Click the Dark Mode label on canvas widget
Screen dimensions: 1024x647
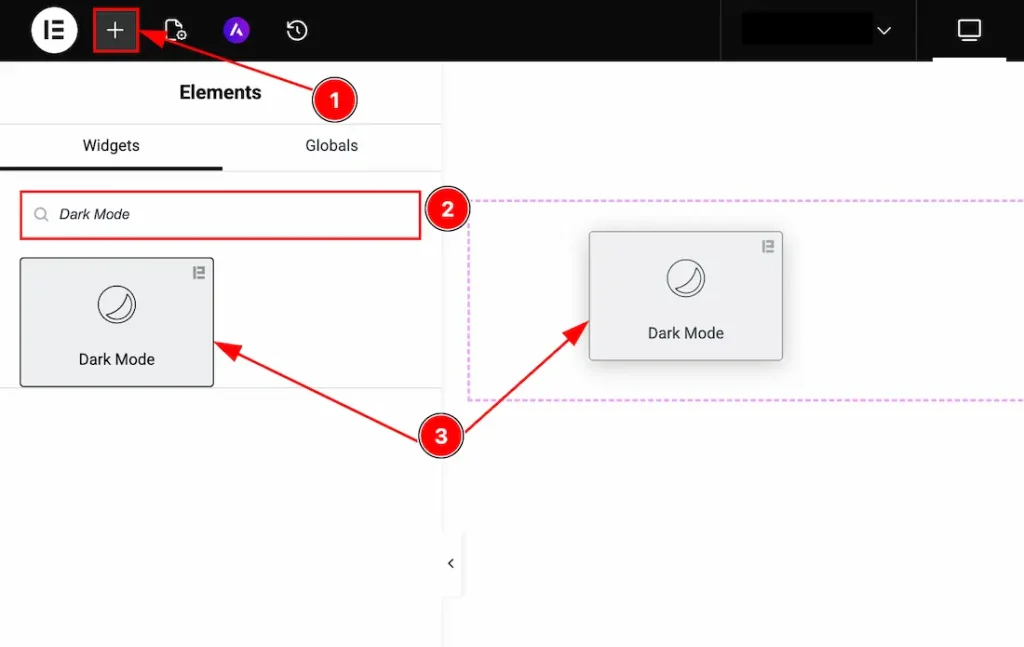click(686, 333)
